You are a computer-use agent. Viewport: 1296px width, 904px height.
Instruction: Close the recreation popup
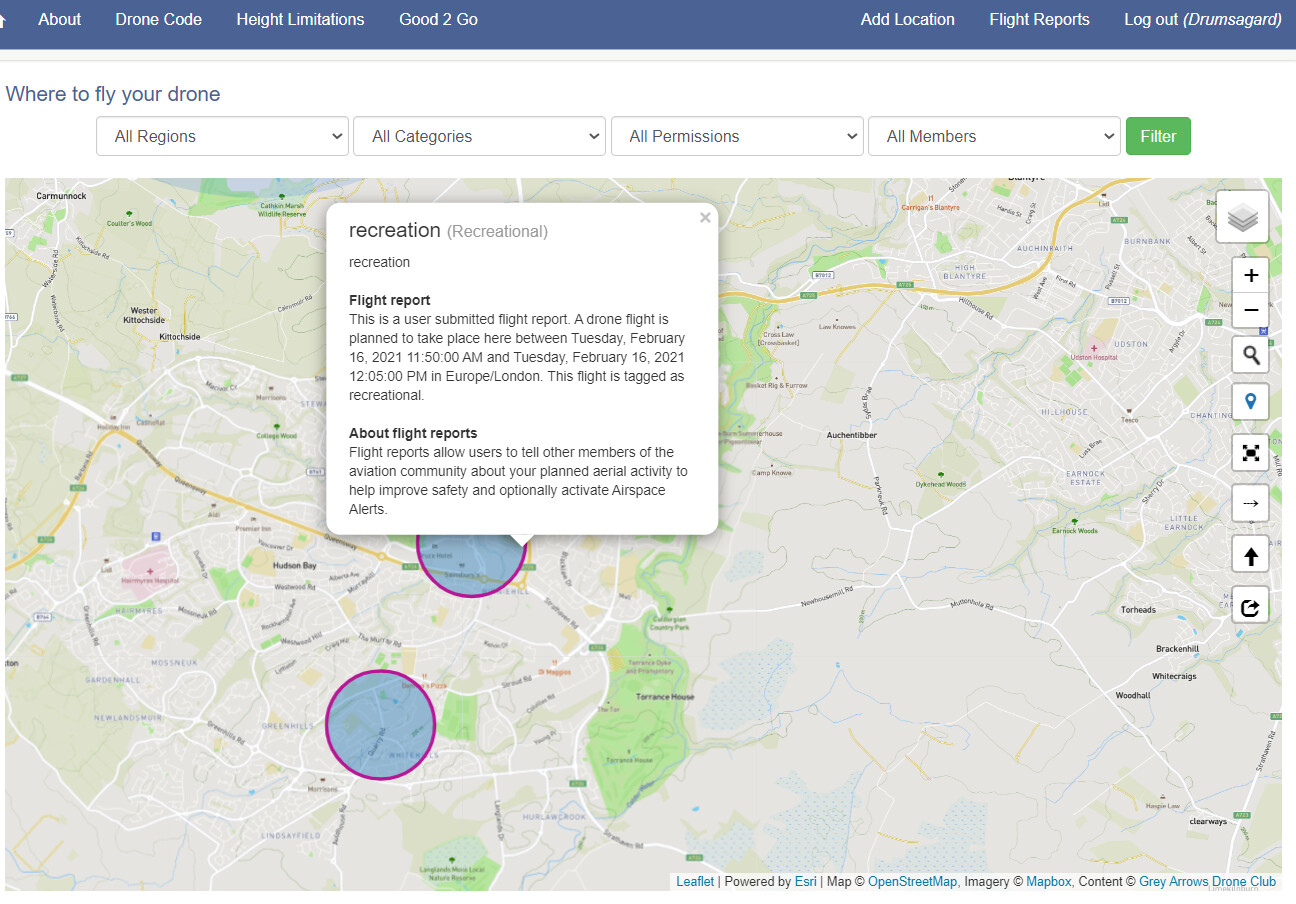click(x=705, y=218)
